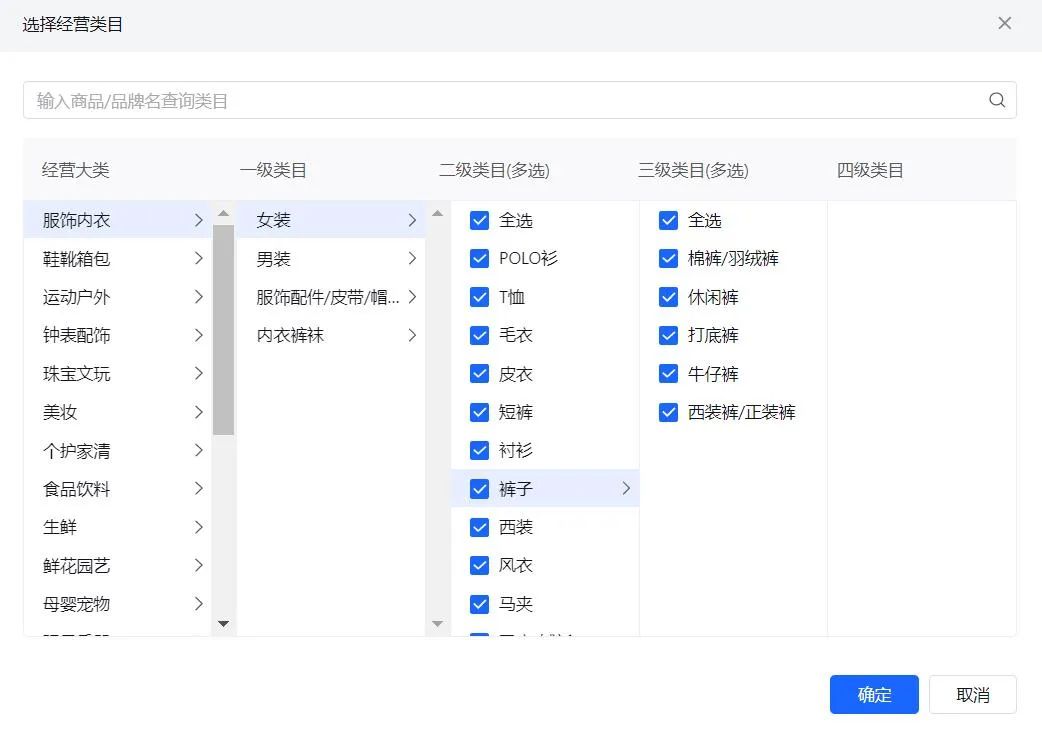This screenshot has height=738, width=1042.
Task: Uncheck the 西装裤/正装裤 checkbox
Action: (667, 411)
